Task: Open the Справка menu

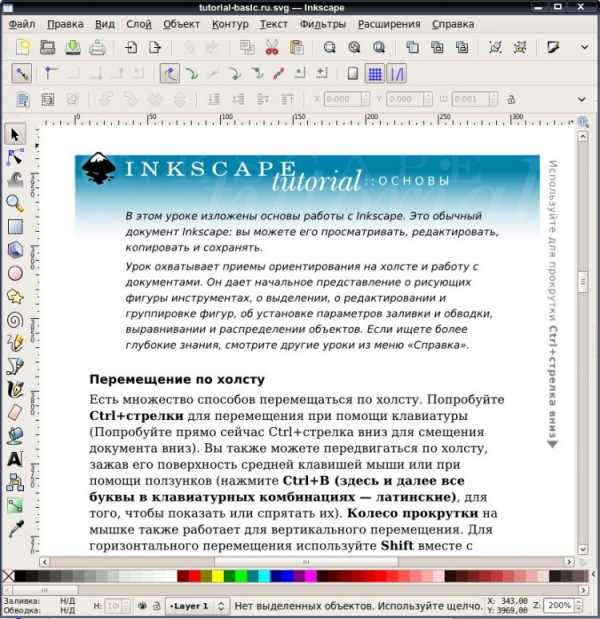Action: pyautogui.click(x=453, y=24)
